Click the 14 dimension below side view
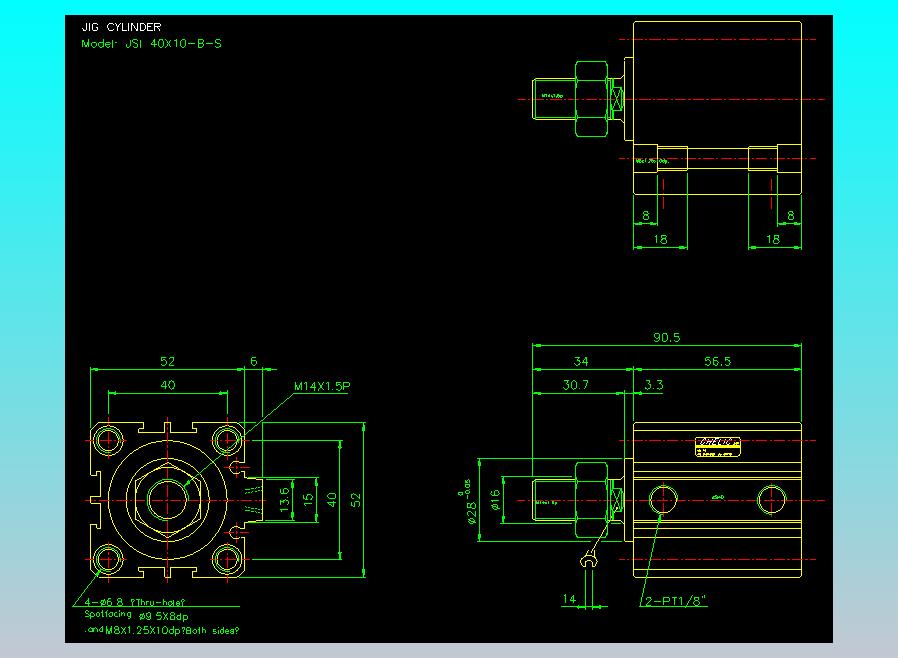This screenshot has width=898, height=658. click(x=570, y=600)
